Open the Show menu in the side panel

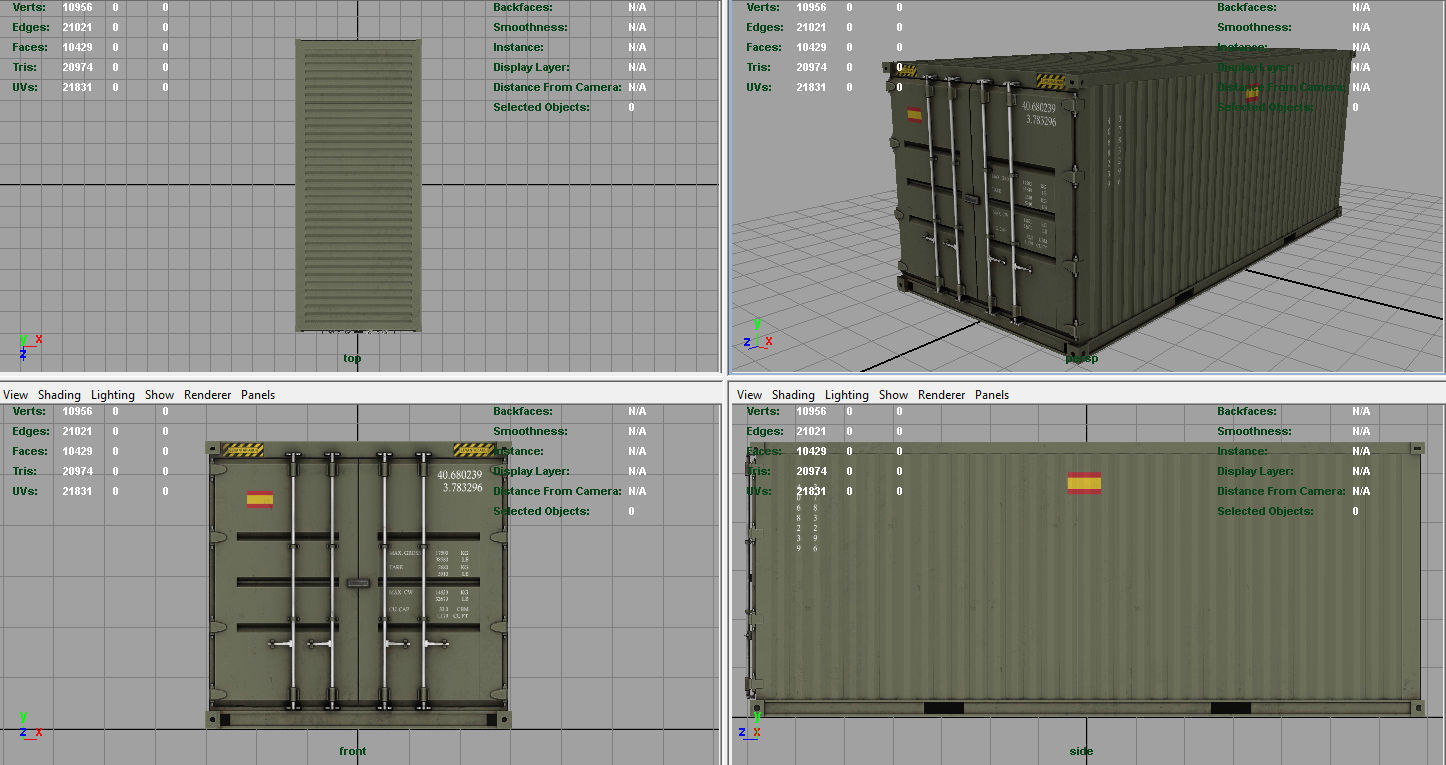893,395
